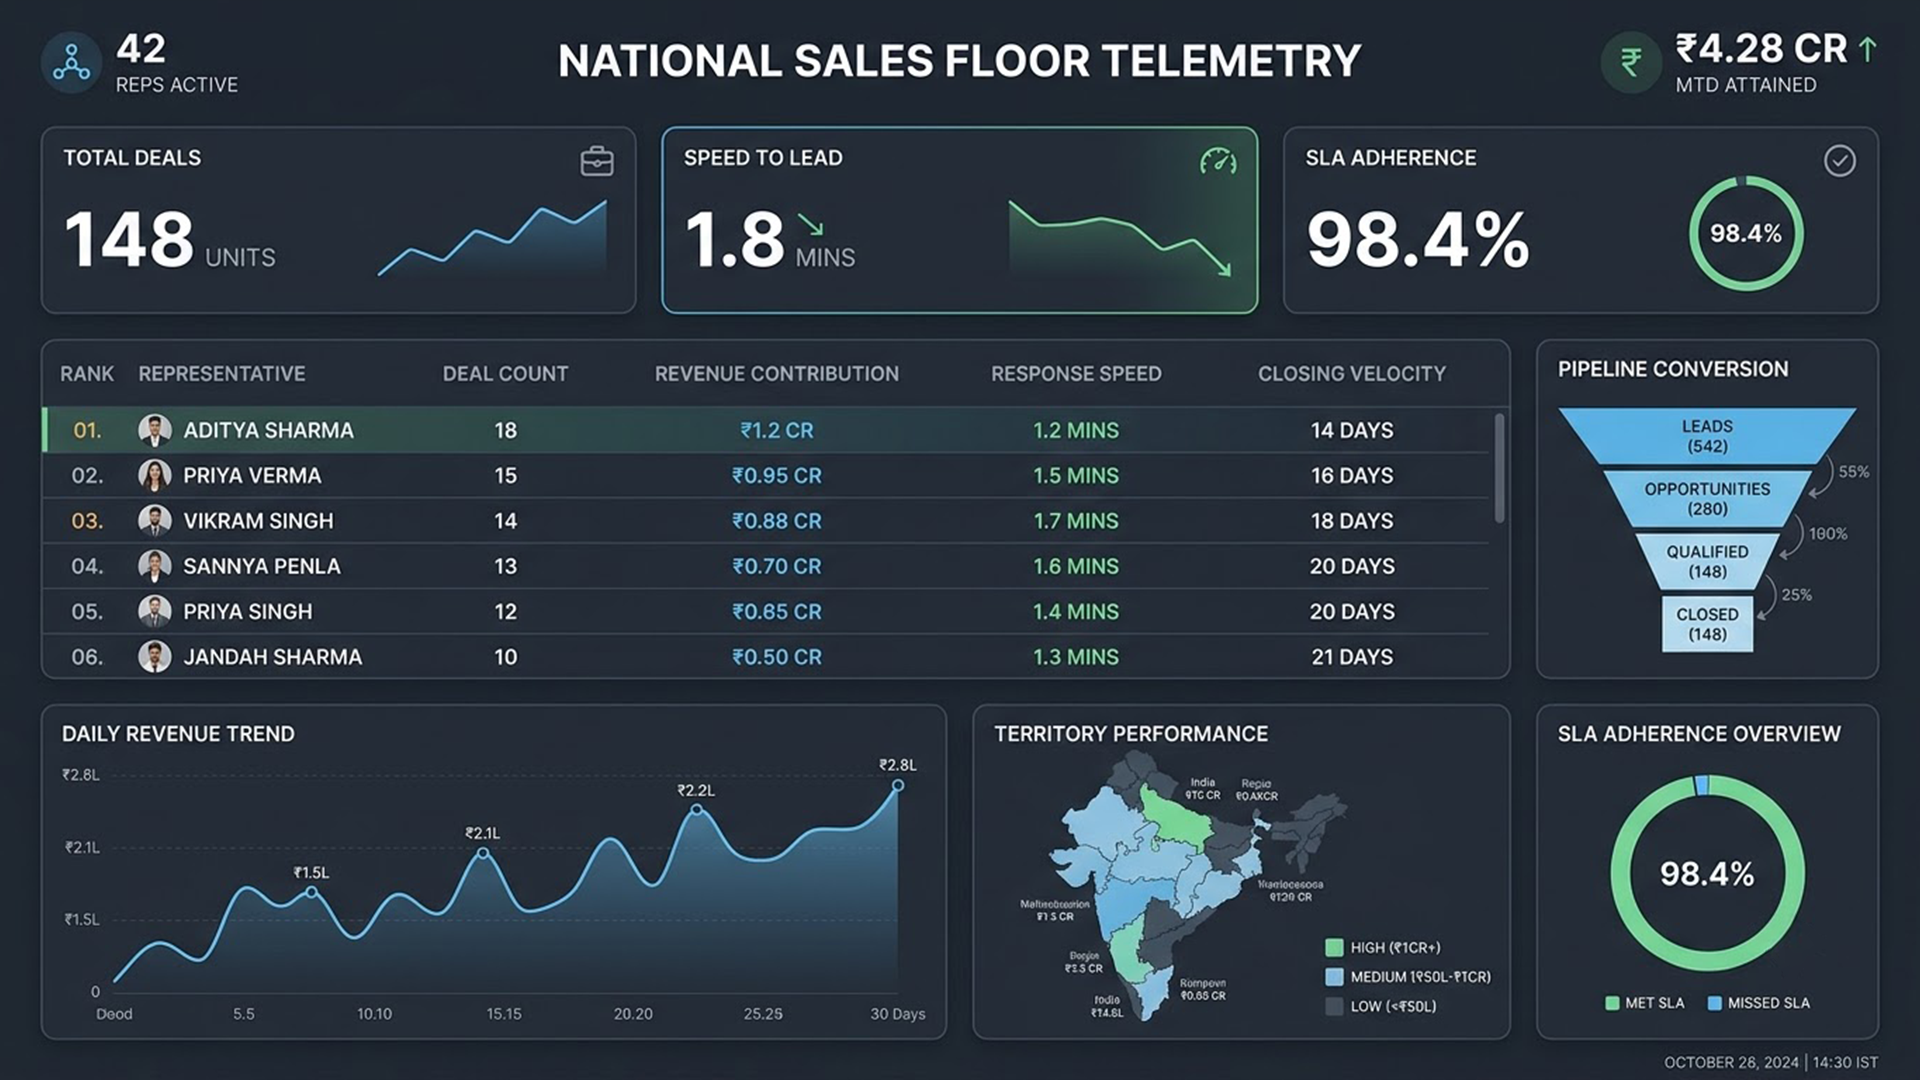
Task: Click the briefcase icon in Total Deals
Action: point(597,161)
